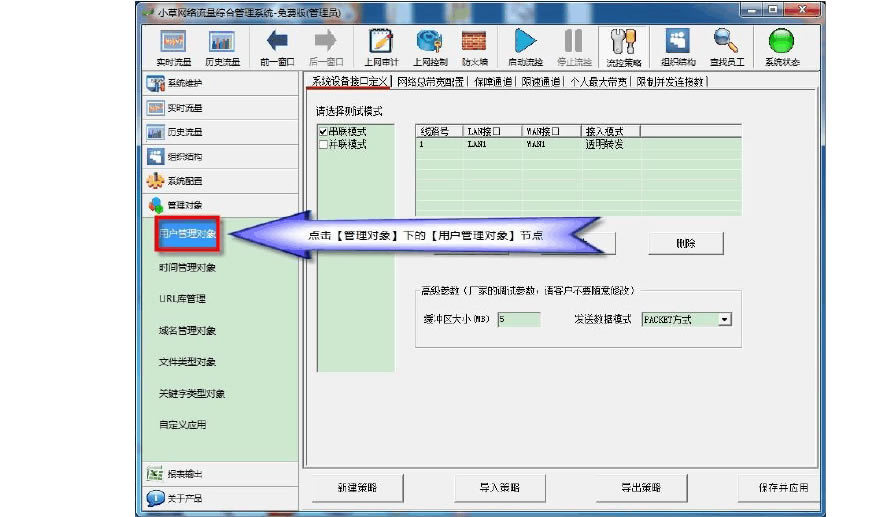Viewport: 893px width, 517px height.
Task: Select the 文件类型对象 node
Action: 187,362
